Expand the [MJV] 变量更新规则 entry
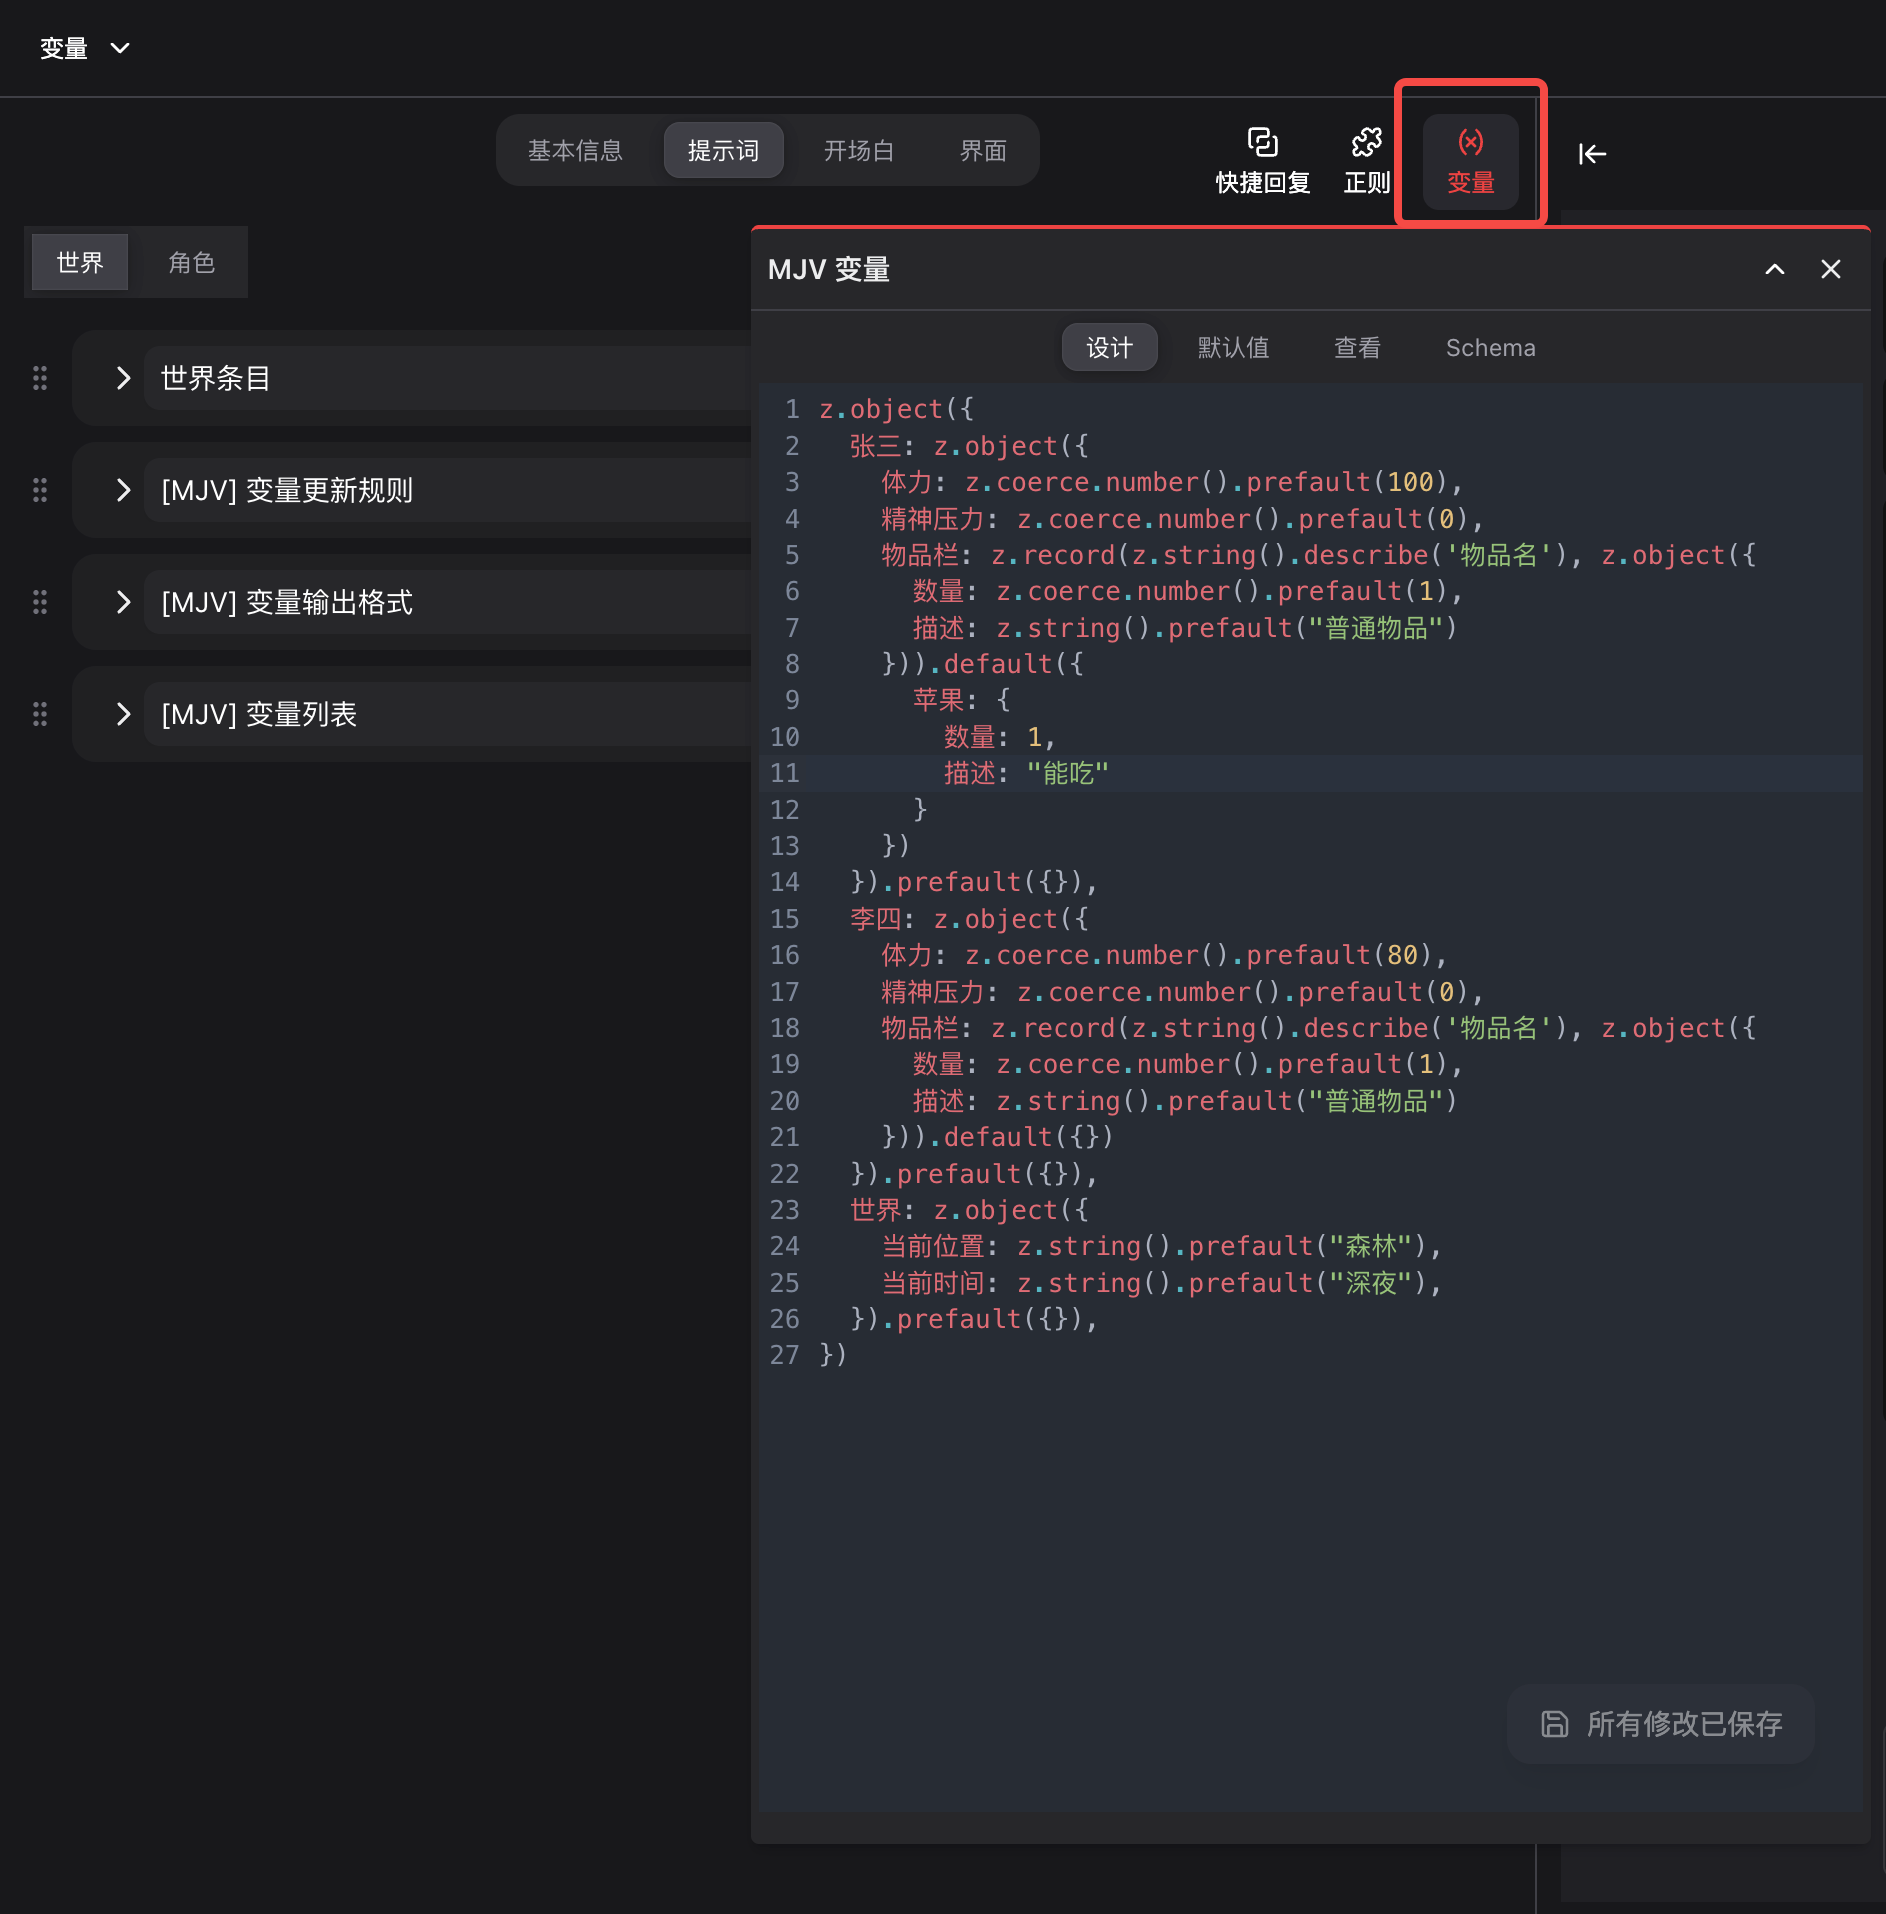 [123, 490]
